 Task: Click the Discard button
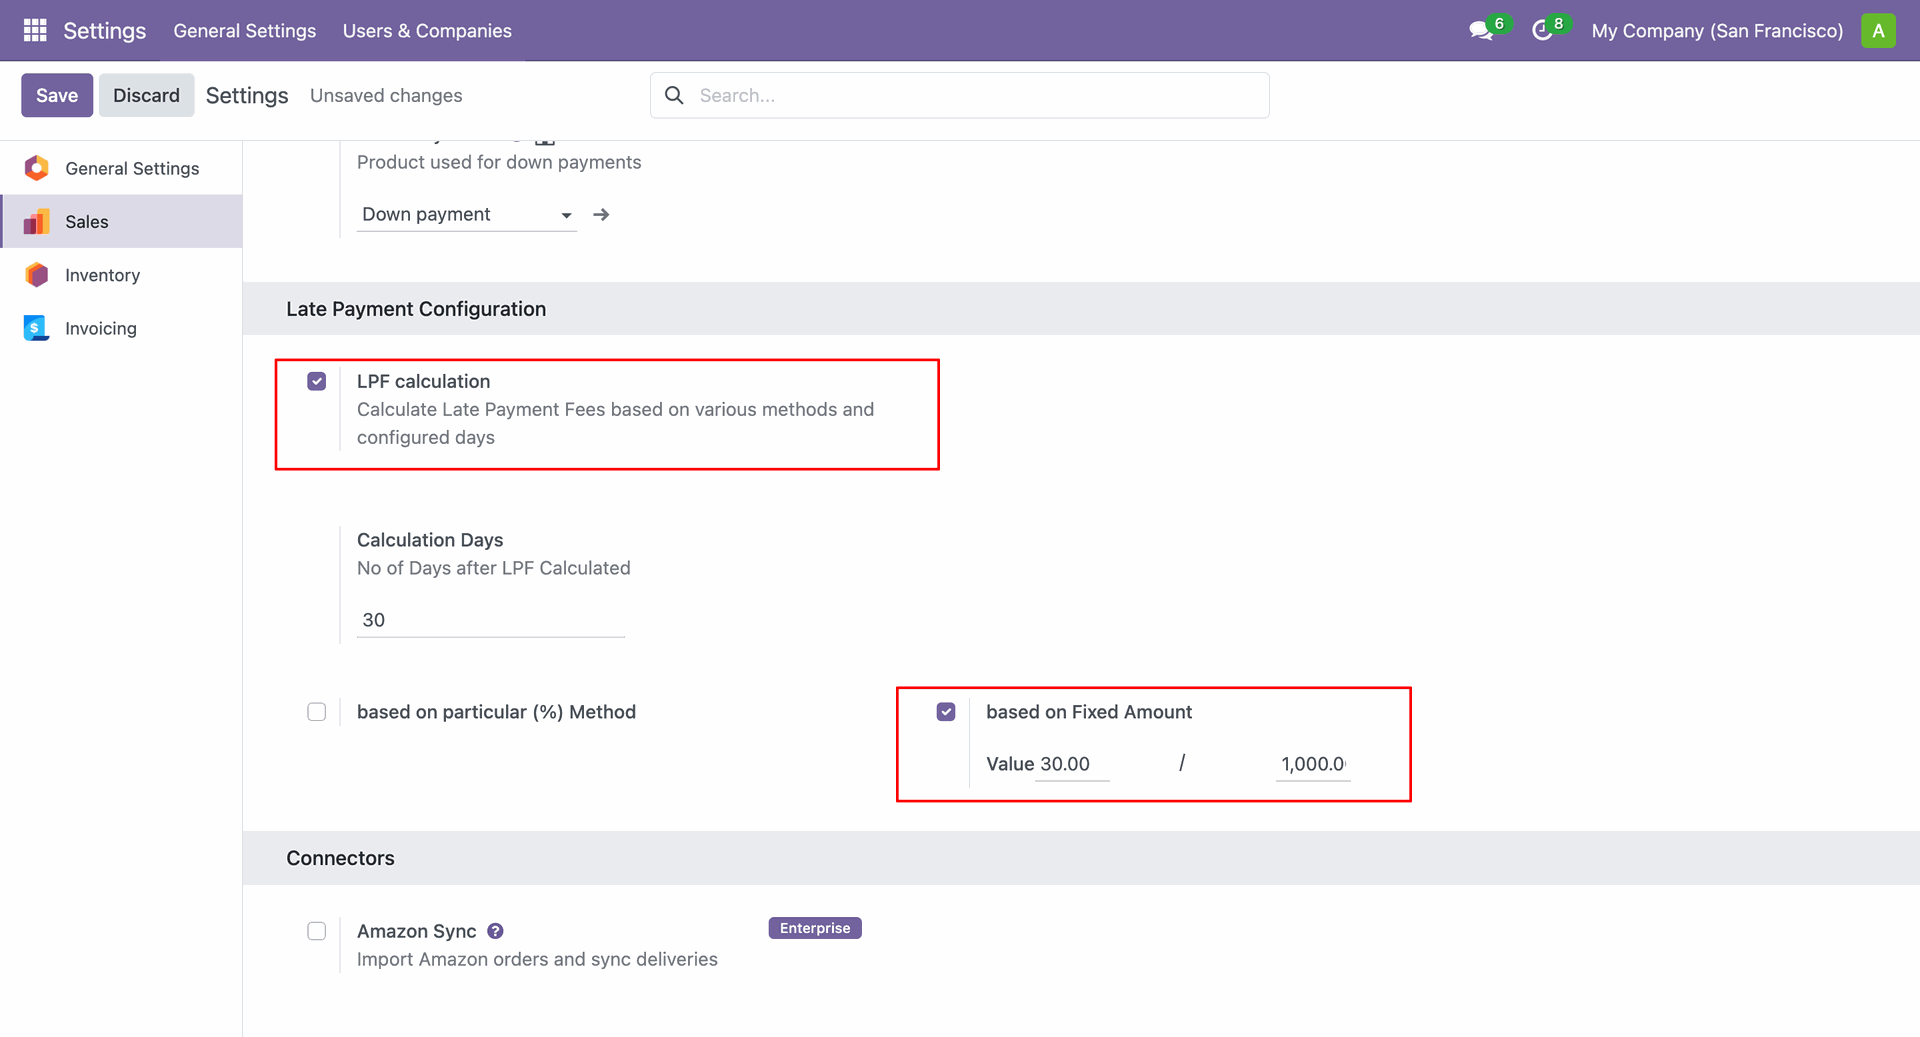click(146, 95)
